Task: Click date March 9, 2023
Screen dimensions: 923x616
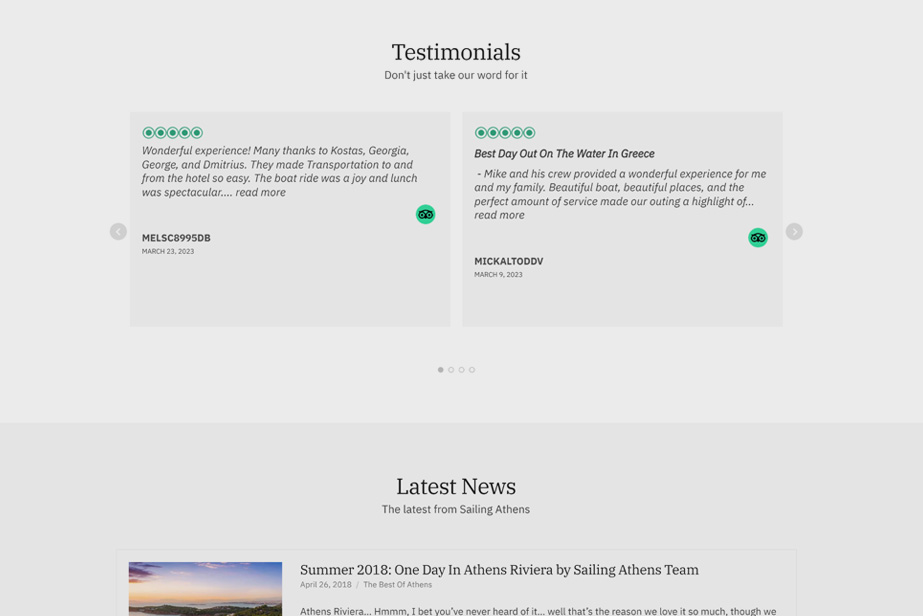Action: click(x=498, y=274)
